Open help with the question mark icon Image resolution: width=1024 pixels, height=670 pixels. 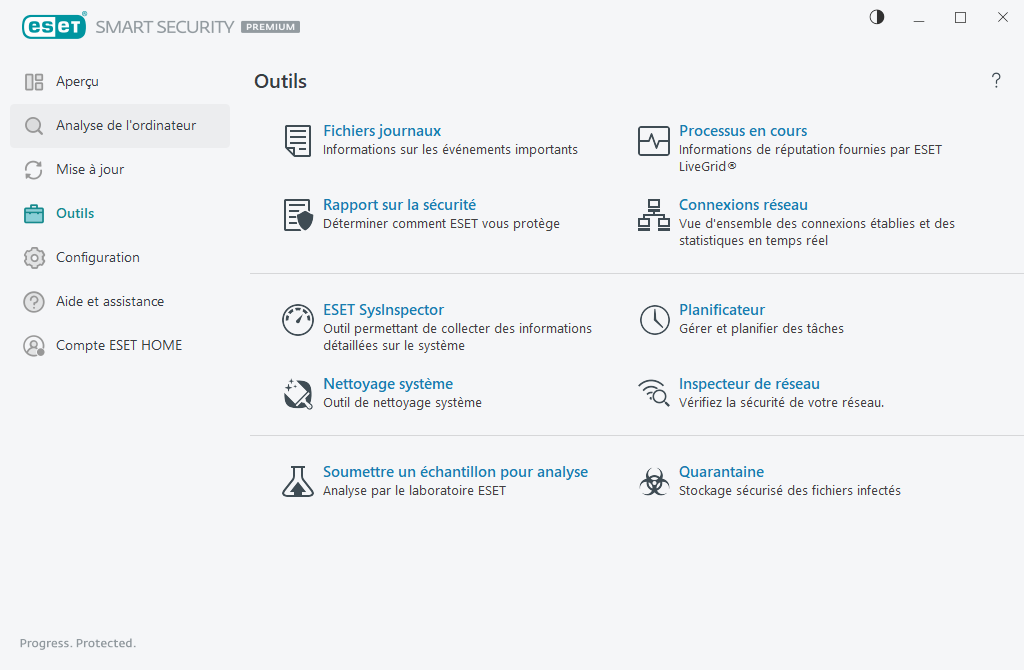click(996, 80)
